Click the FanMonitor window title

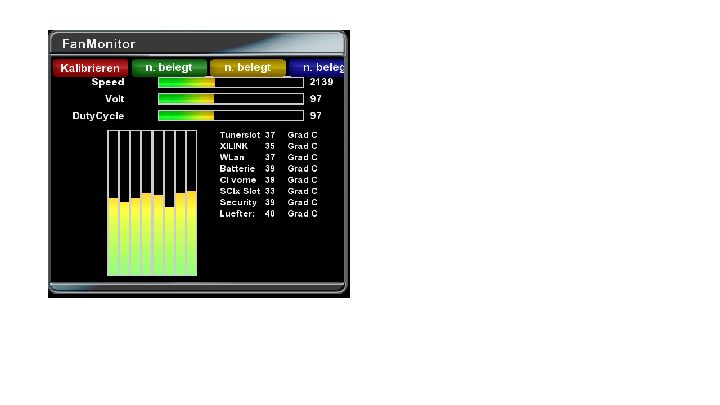tap(98, 44)
